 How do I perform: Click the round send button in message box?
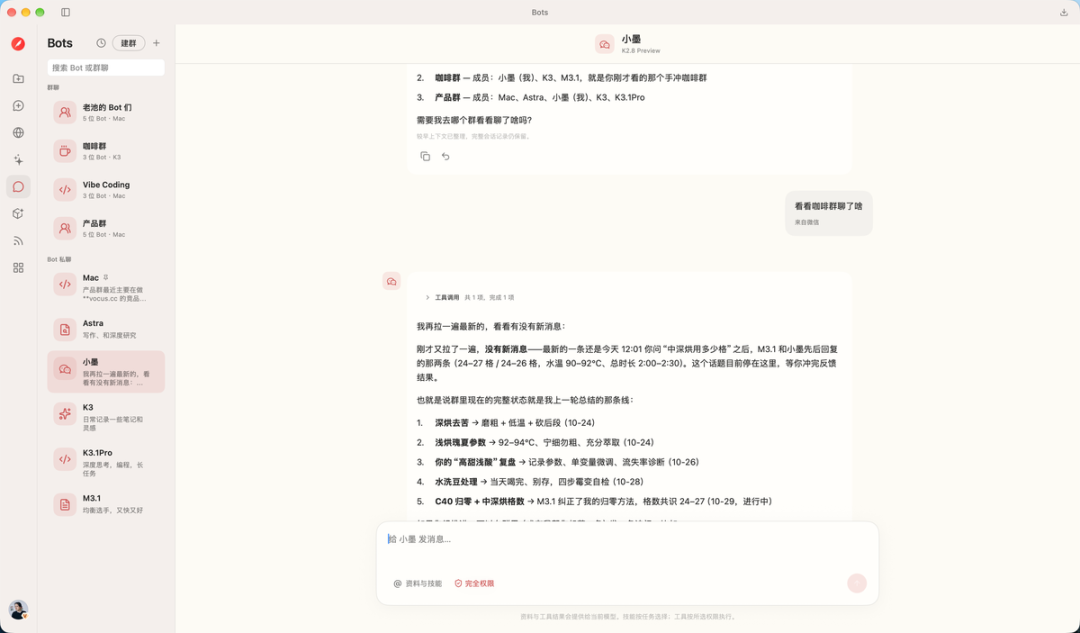coord(857,583)
